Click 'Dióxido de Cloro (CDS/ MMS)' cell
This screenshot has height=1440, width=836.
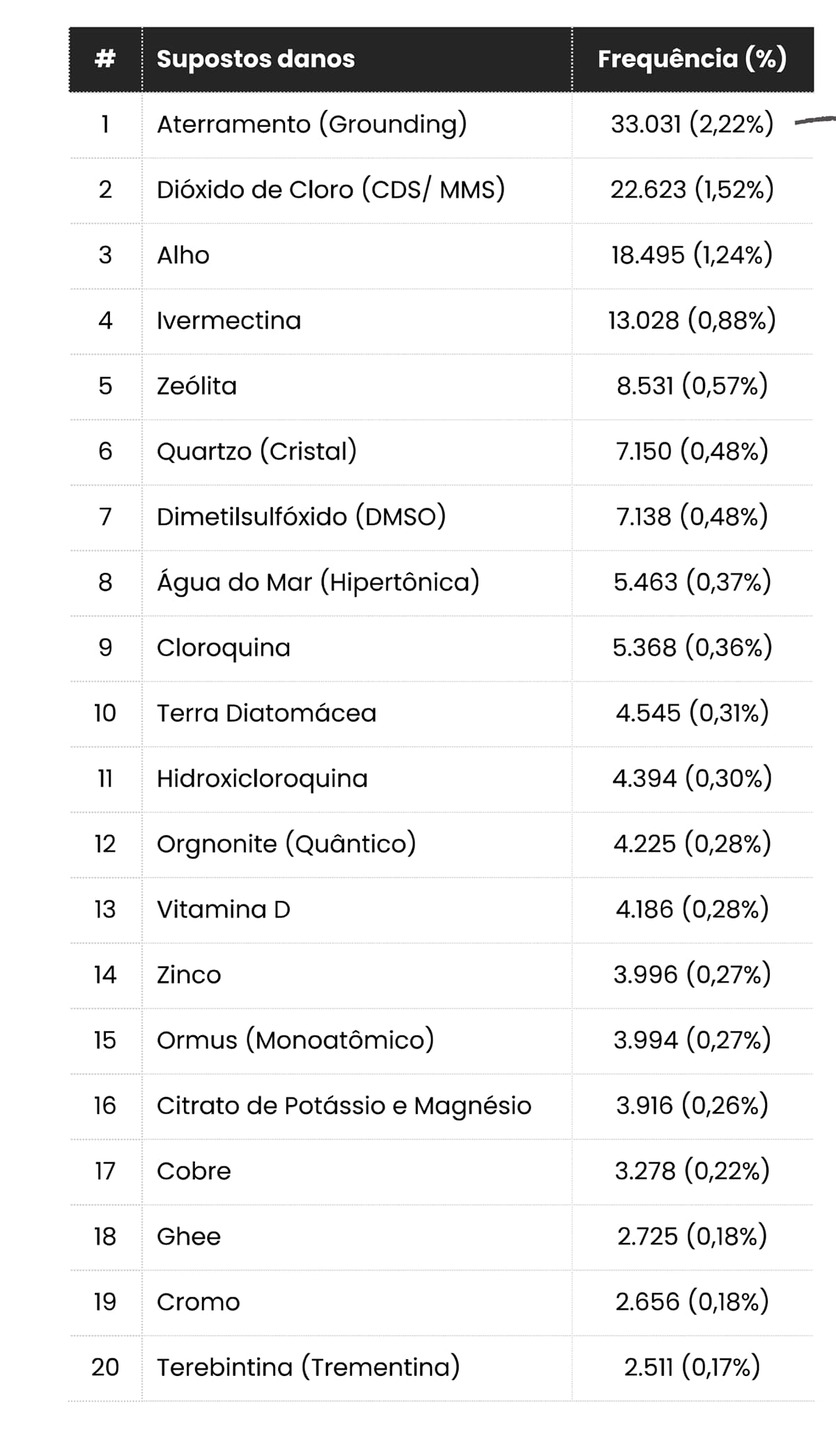pyautogui.click(x=331, y=189)
